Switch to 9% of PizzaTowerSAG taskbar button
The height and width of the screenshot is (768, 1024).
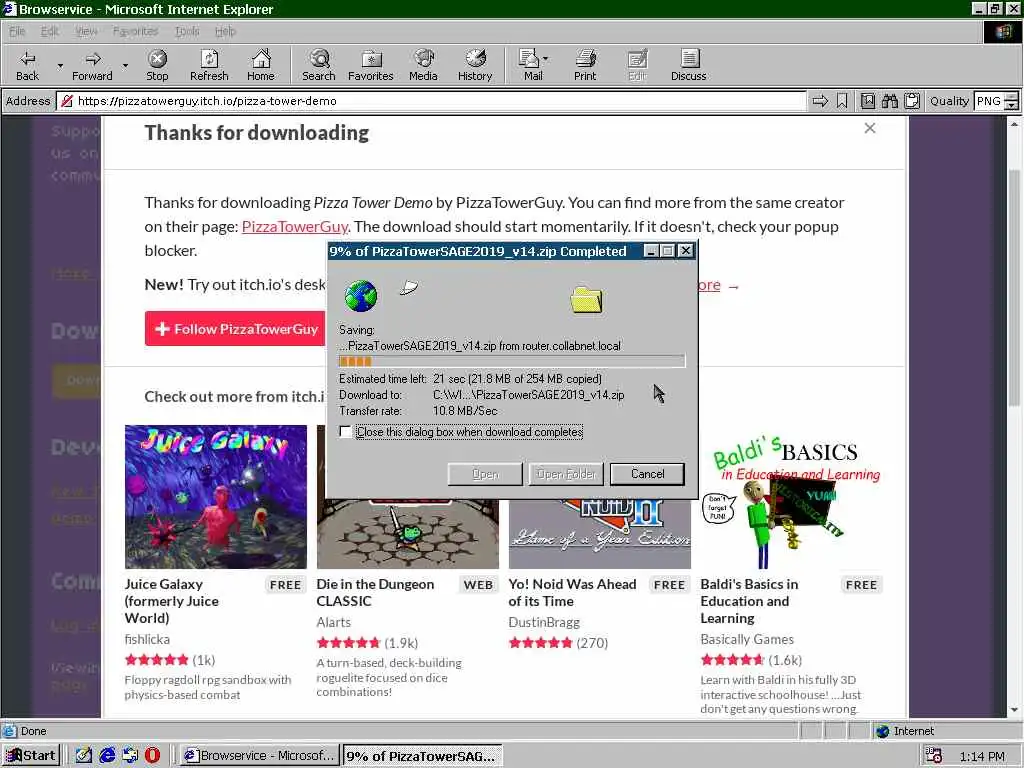423,756
